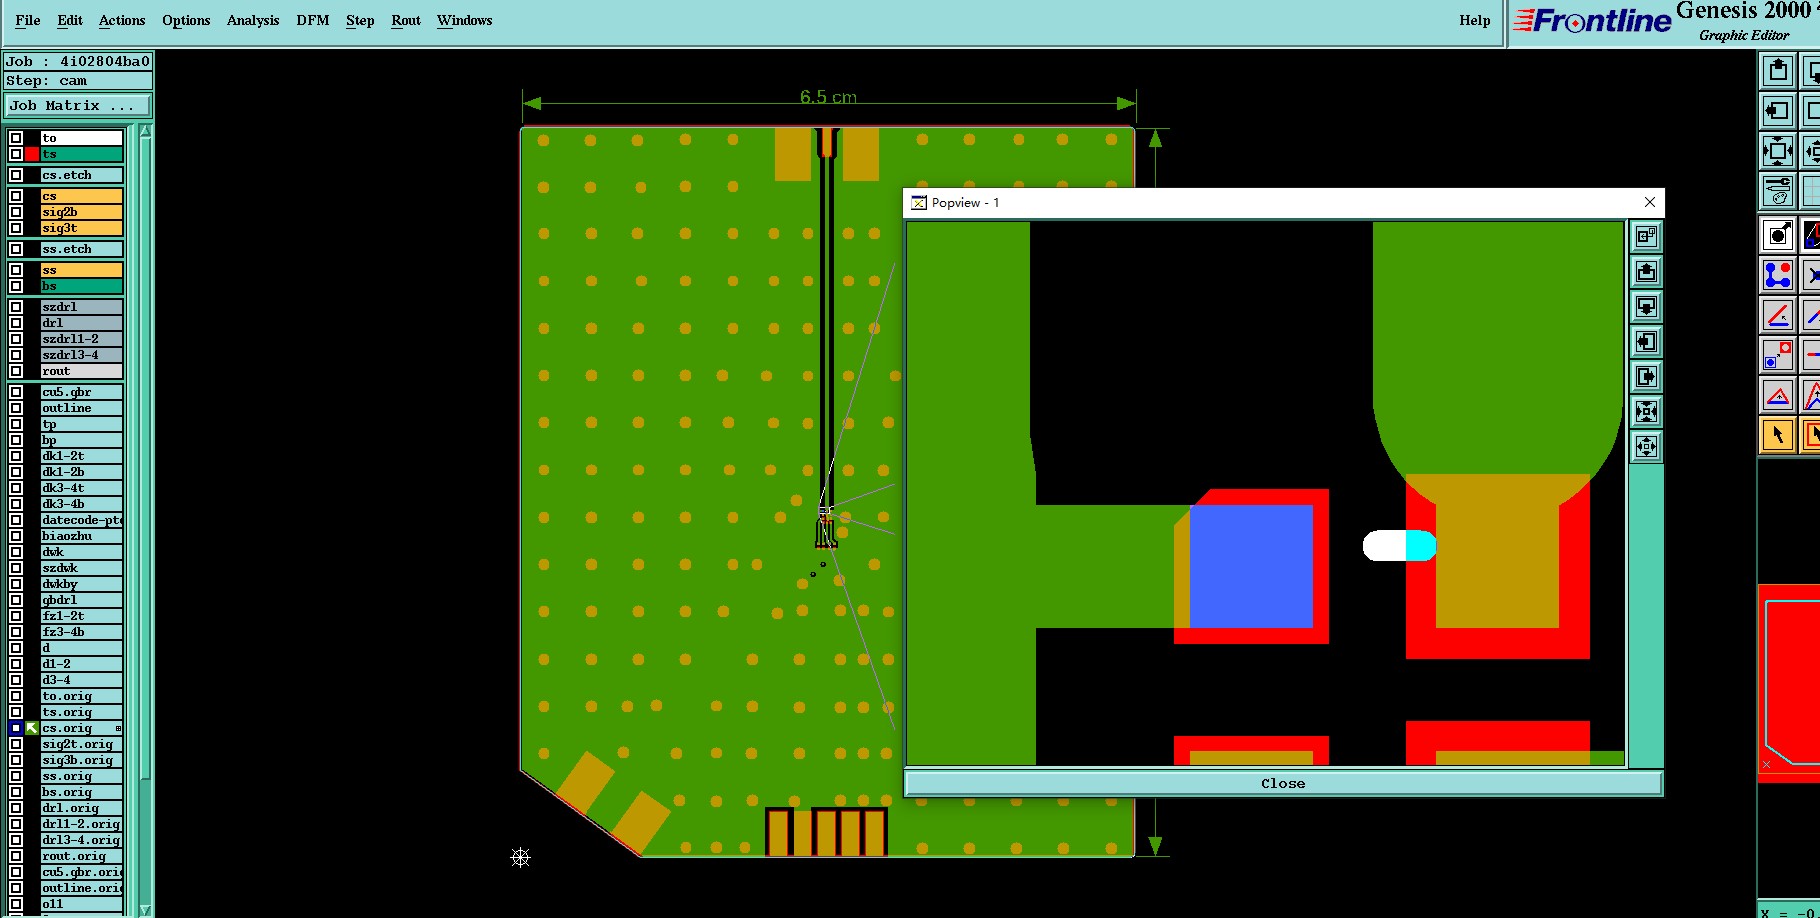Click Popview pan left icon

point(1646,342)
